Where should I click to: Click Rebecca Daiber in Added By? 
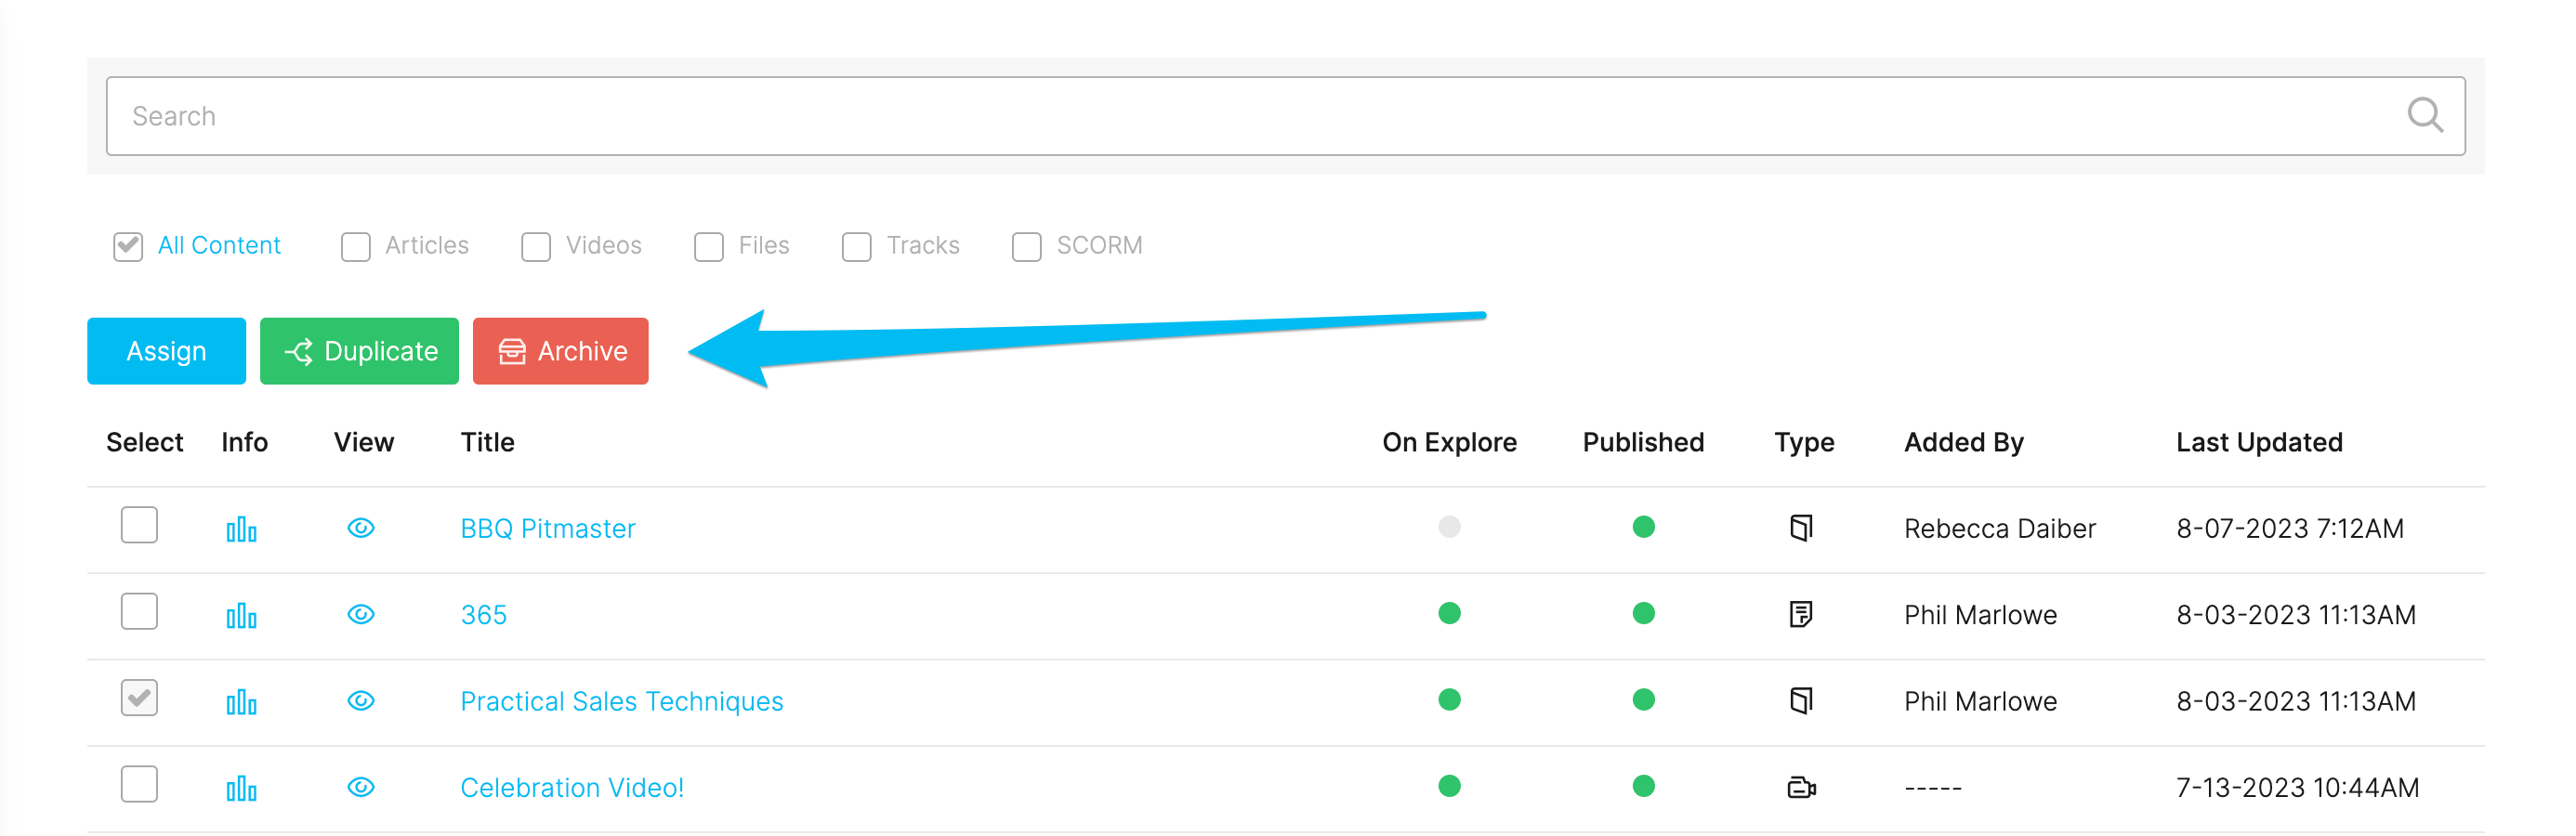tap(1999, 528)
